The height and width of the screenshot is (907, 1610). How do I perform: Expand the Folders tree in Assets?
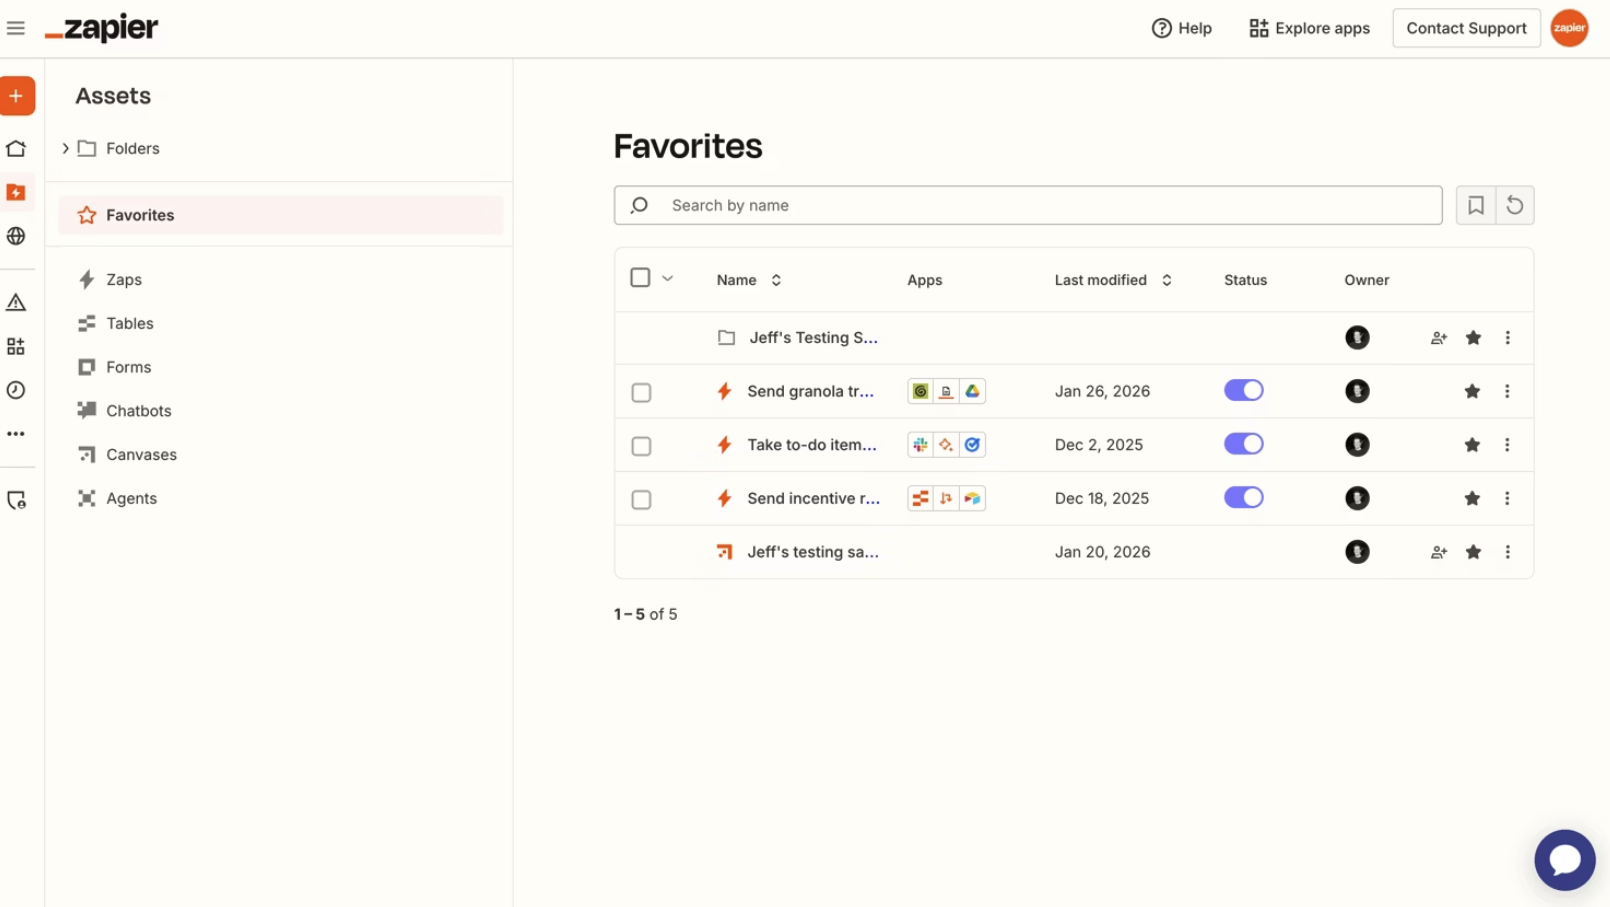tap(65, 148)
